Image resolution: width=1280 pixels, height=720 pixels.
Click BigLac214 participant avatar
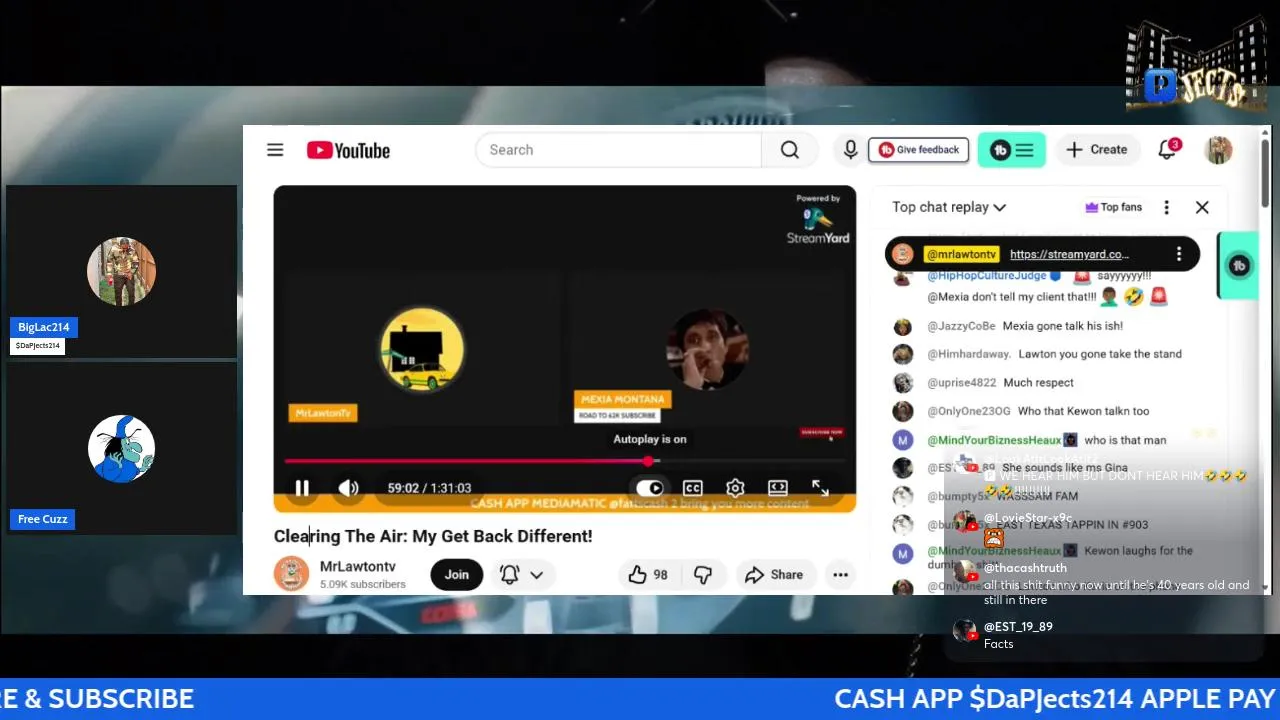121,271
